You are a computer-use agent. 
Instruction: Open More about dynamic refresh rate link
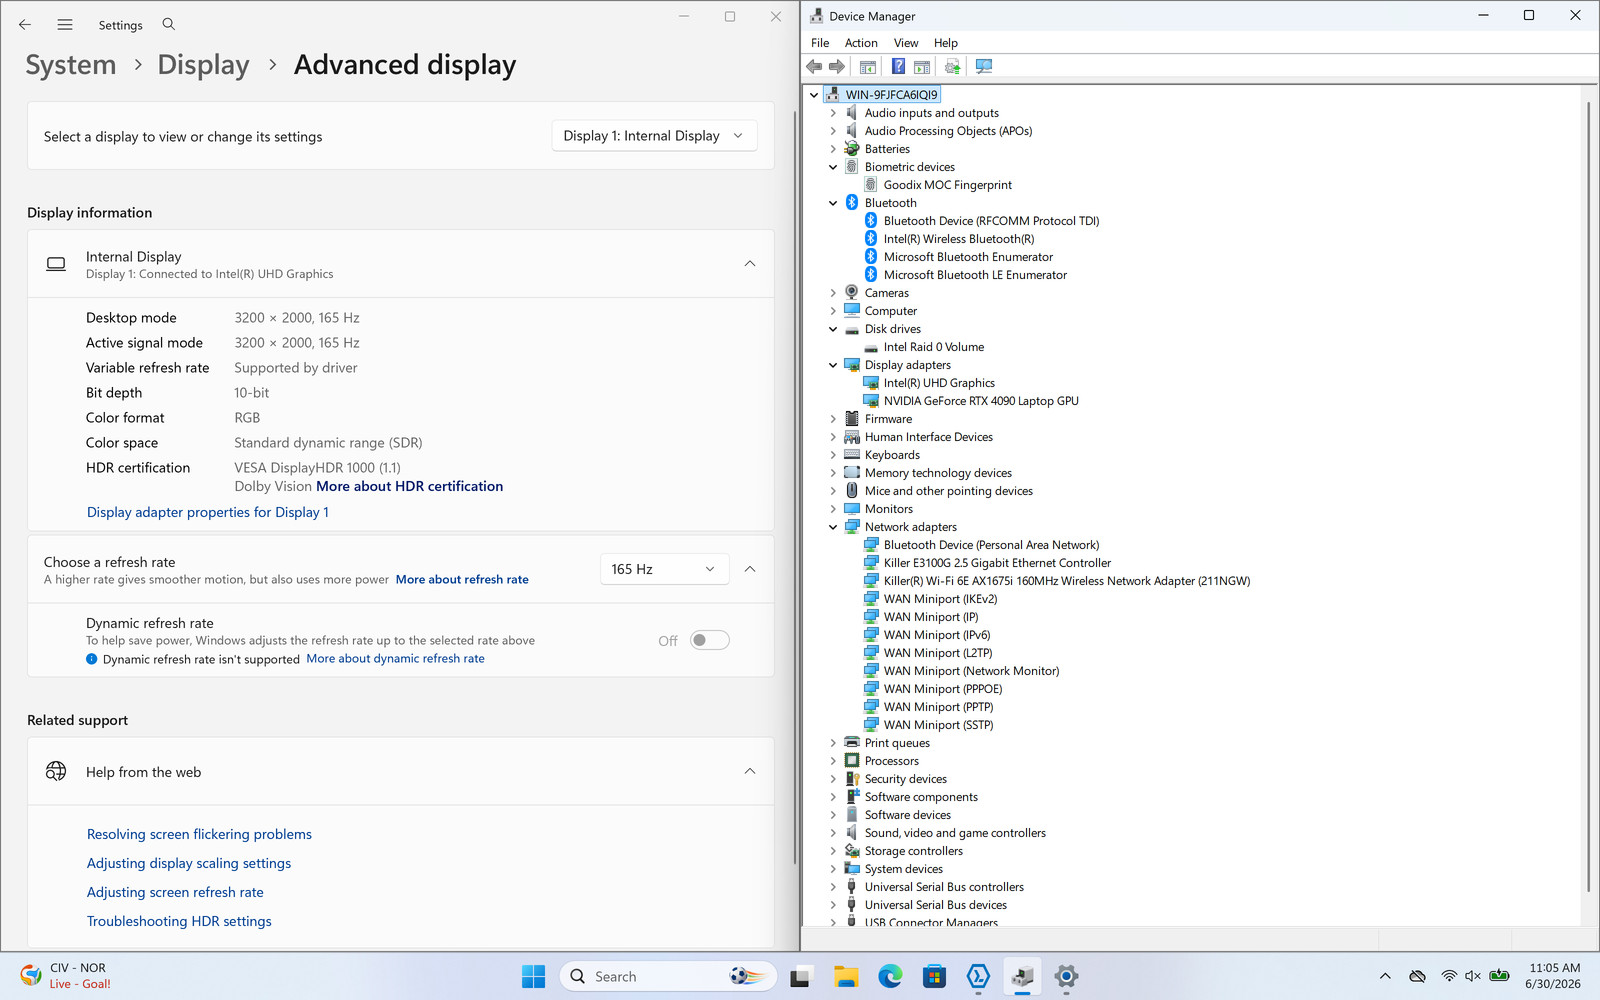pos(396,659)
